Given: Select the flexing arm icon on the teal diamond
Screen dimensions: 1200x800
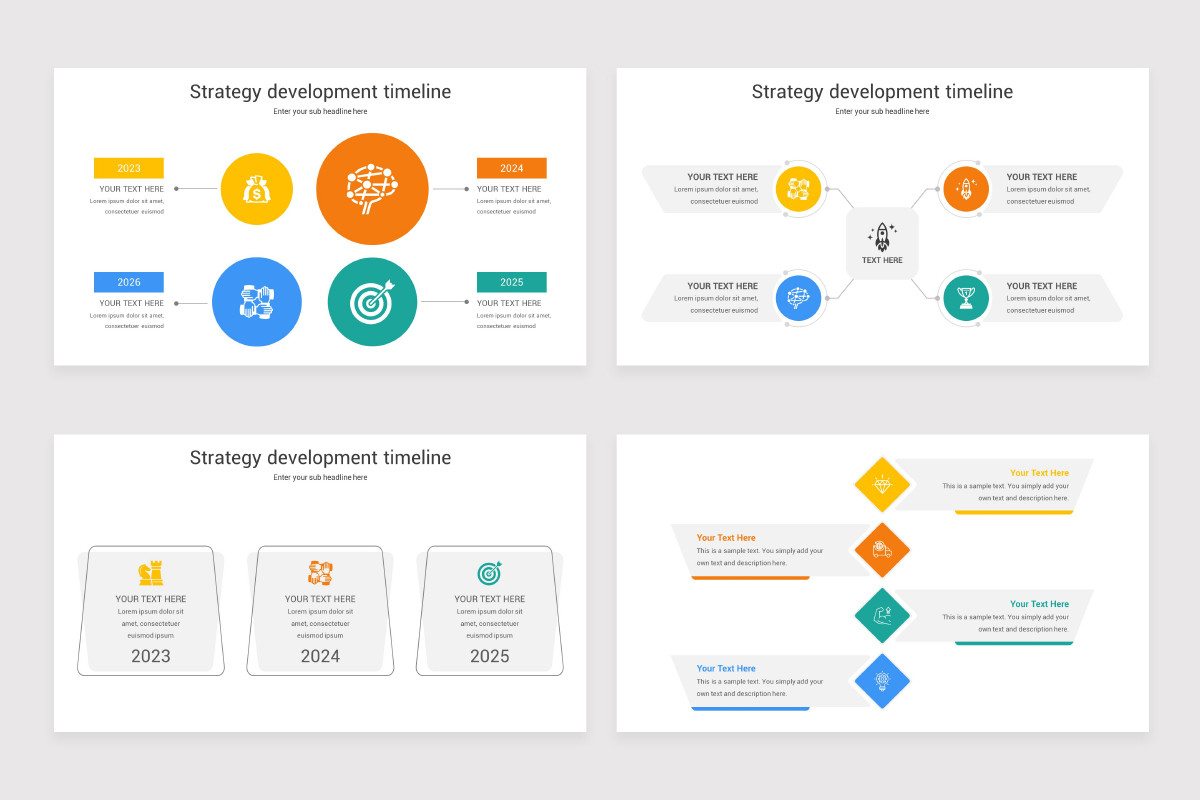Looking at the screenshot, I should click(881, 615).
